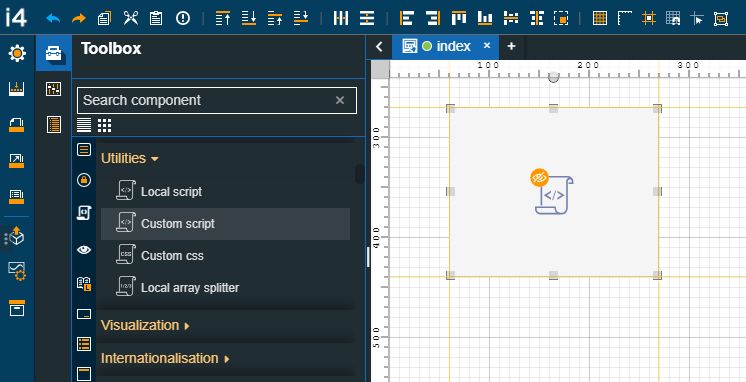The image size is (746, 382).
Task: Clear the Search component field
Action: point(340,100)
